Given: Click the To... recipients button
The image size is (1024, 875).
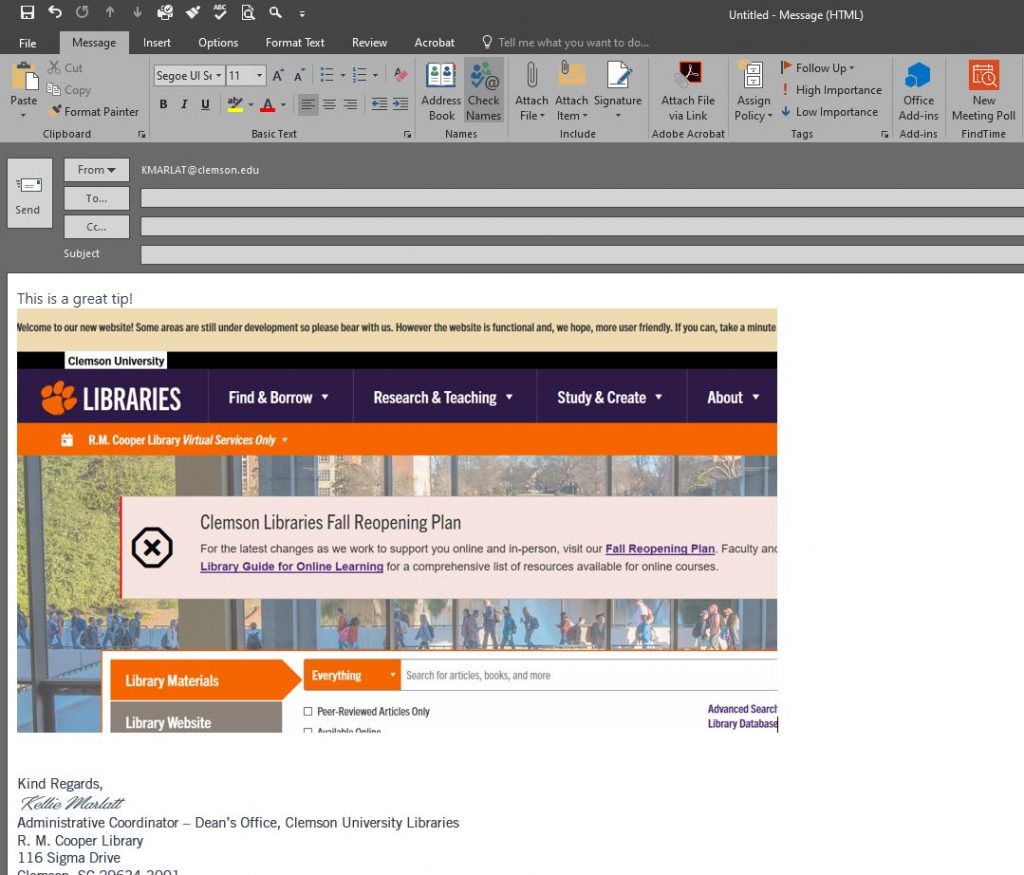Looking at the screenshot, I should click(97, 199).
